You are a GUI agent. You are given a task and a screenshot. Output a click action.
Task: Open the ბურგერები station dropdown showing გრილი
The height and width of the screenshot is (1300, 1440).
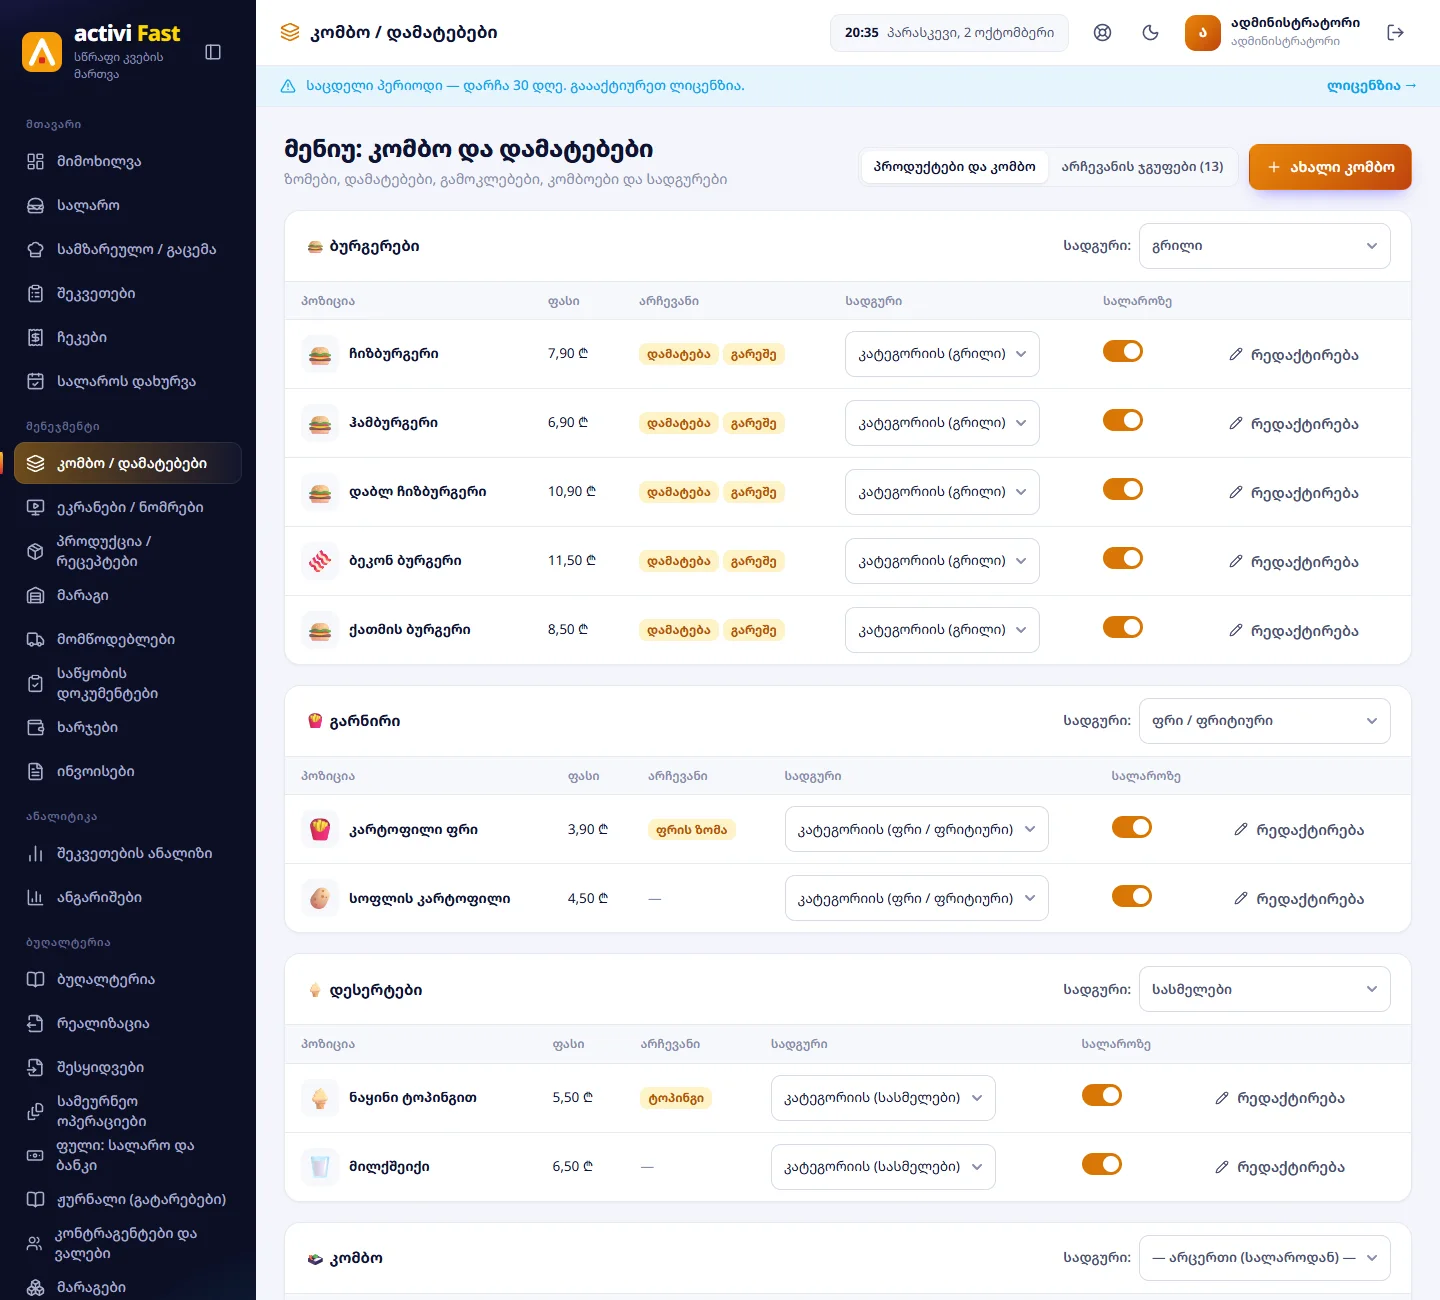click(1265, 246)
